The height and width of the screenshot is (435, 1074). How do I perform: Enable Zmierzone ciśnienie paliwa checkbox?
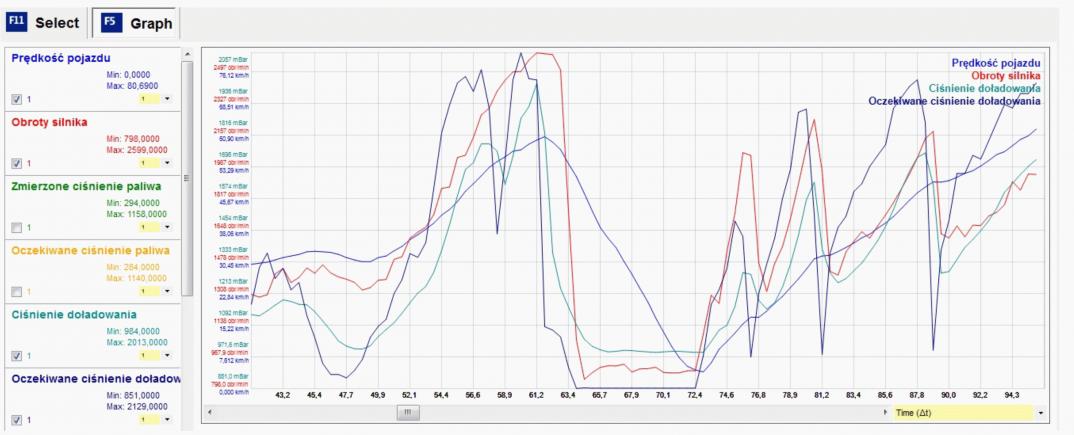[x=16, y=227]
